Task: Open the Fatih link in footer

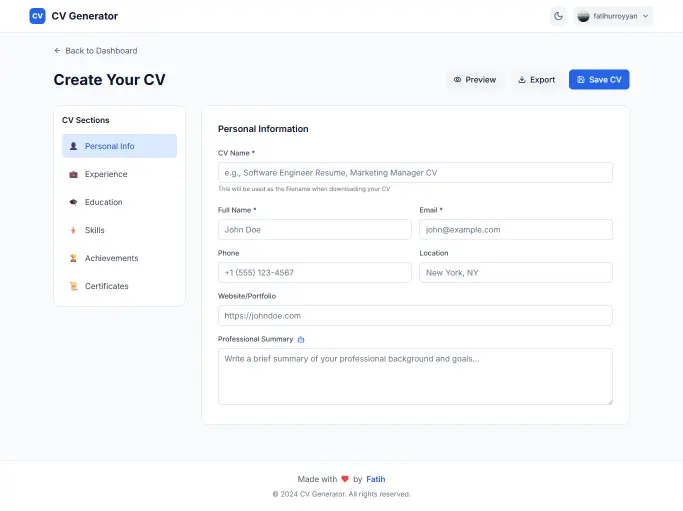Action: click(375, 479)
